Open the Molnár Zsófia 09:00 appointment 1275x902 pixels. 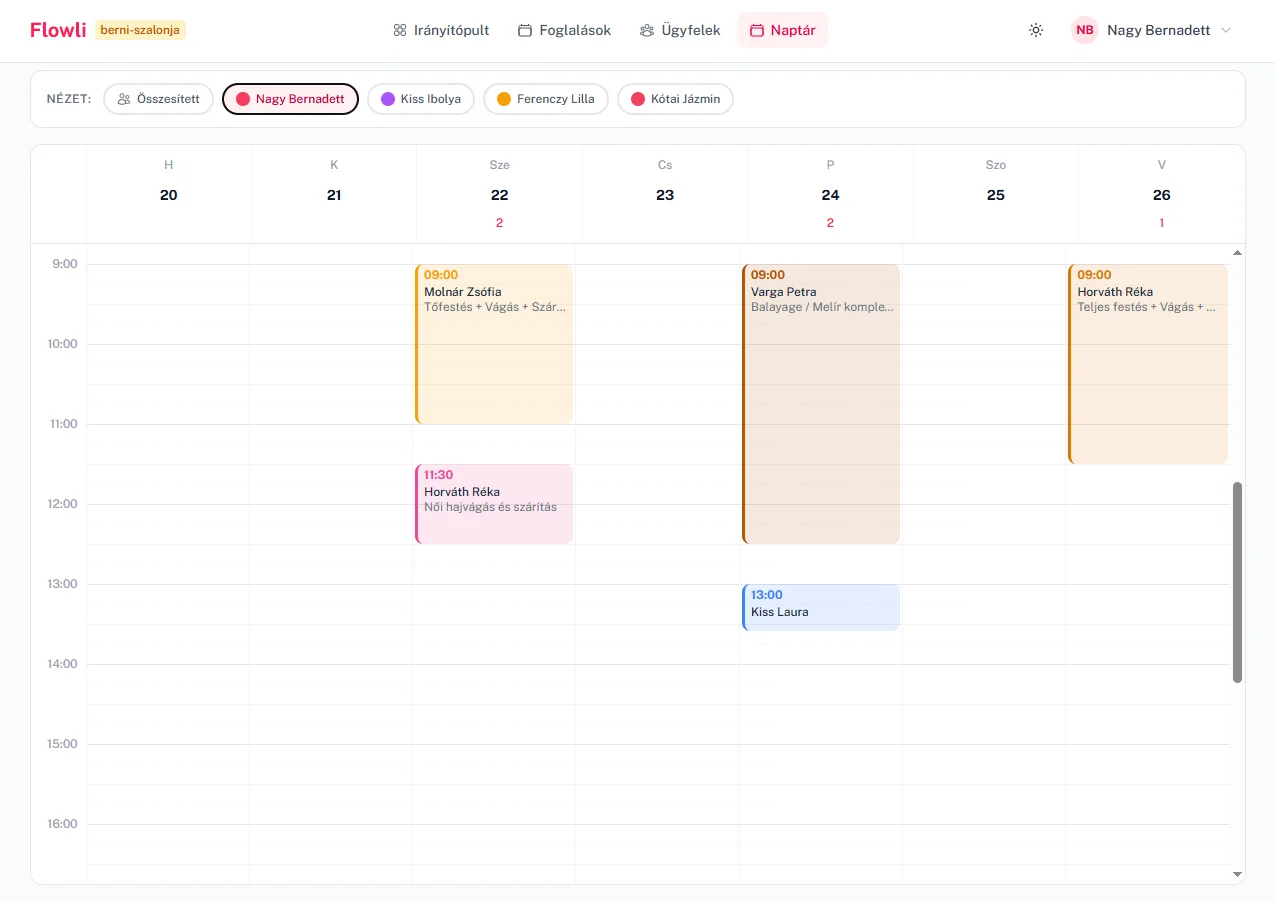click(x=494, y=344)
